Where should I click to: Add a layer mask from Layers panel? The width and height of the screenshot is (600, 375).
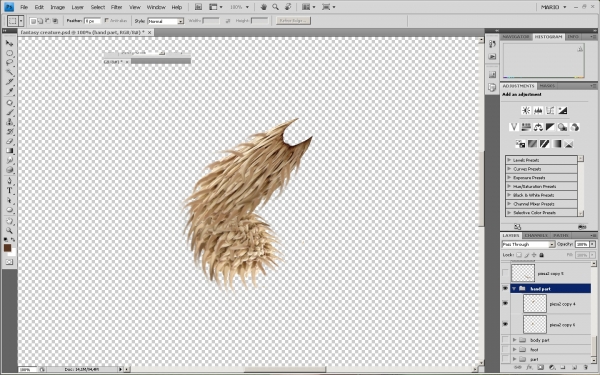click(540, 367)
